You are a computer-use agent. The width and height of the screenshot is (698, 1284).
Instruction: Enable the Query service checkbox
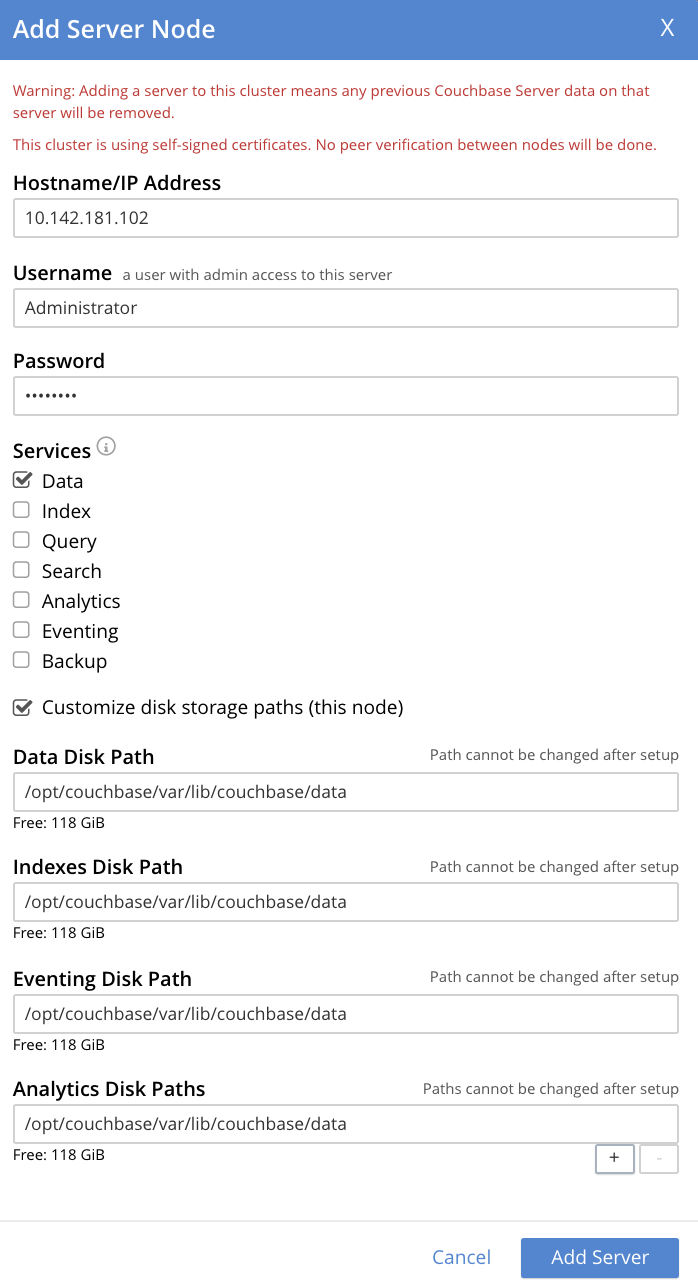pos(21,540)
